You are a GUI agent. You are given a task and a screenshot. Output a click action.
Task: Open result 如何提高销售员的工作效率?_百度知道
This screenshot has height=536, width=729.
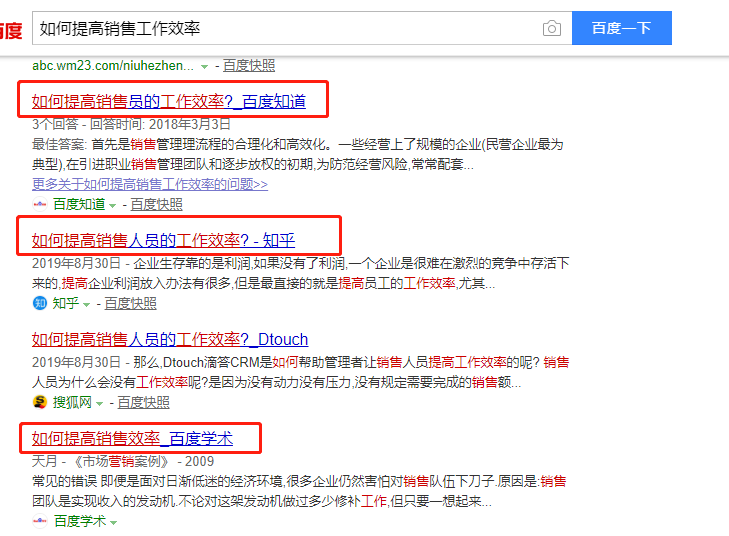(x=169, y=101)
